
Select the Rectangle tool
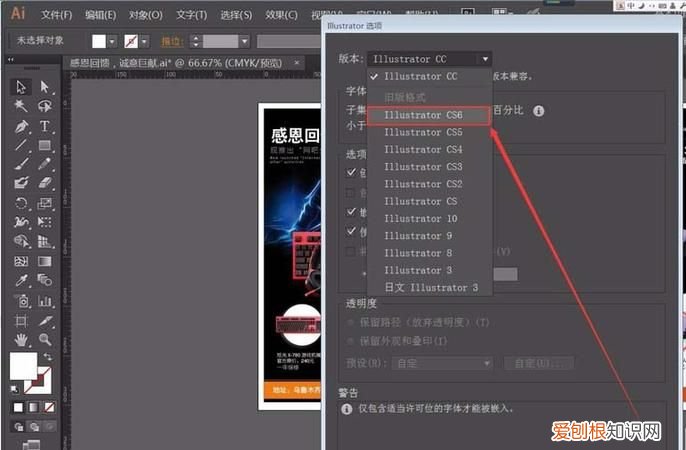[x=45, y=145]
